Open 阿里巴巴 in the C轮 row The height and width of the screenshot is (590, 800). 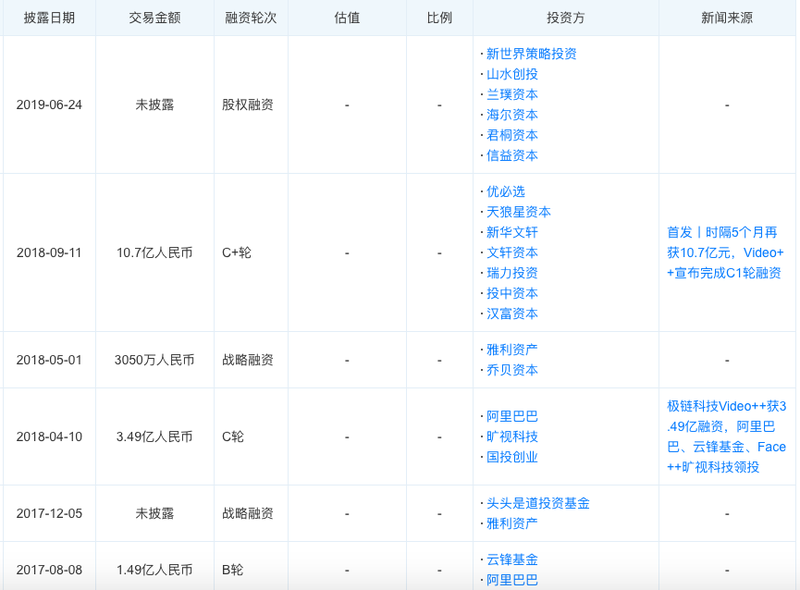pyautogui.click(x=512, y=416)
